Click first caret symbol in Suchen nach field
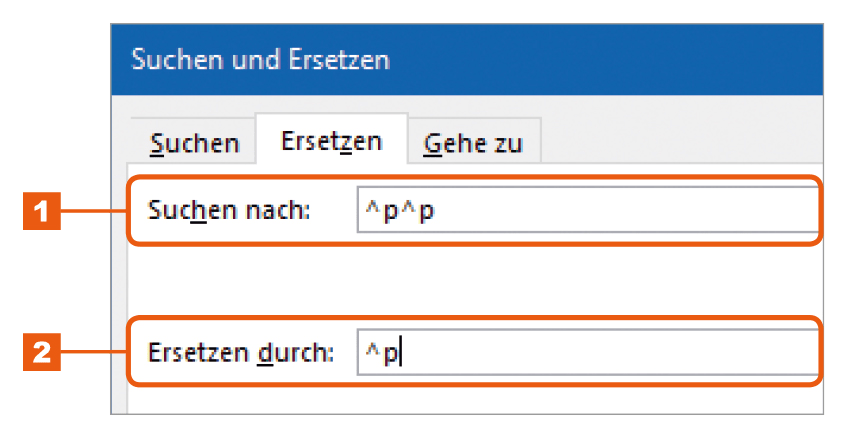The height and width of the screenshot is (439, 850). [372, 207]
